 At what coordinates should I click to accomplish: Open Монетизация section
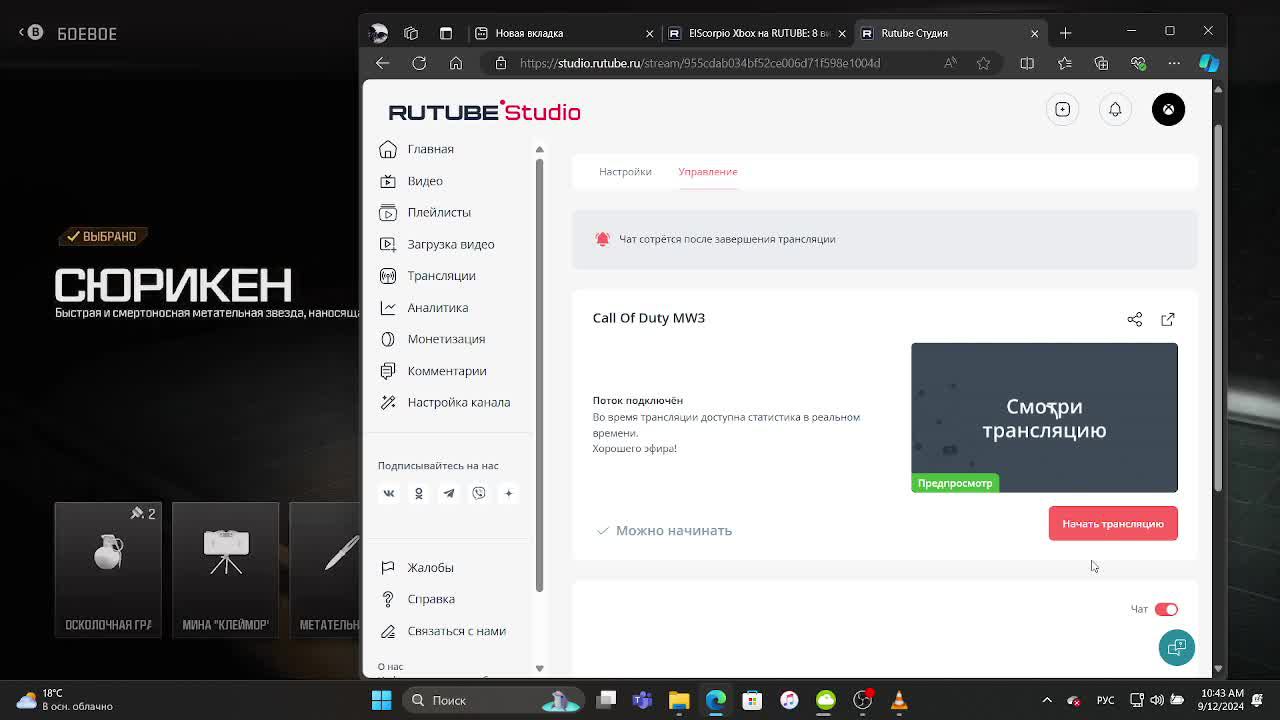pyautogui.click(x=446, y=339)
